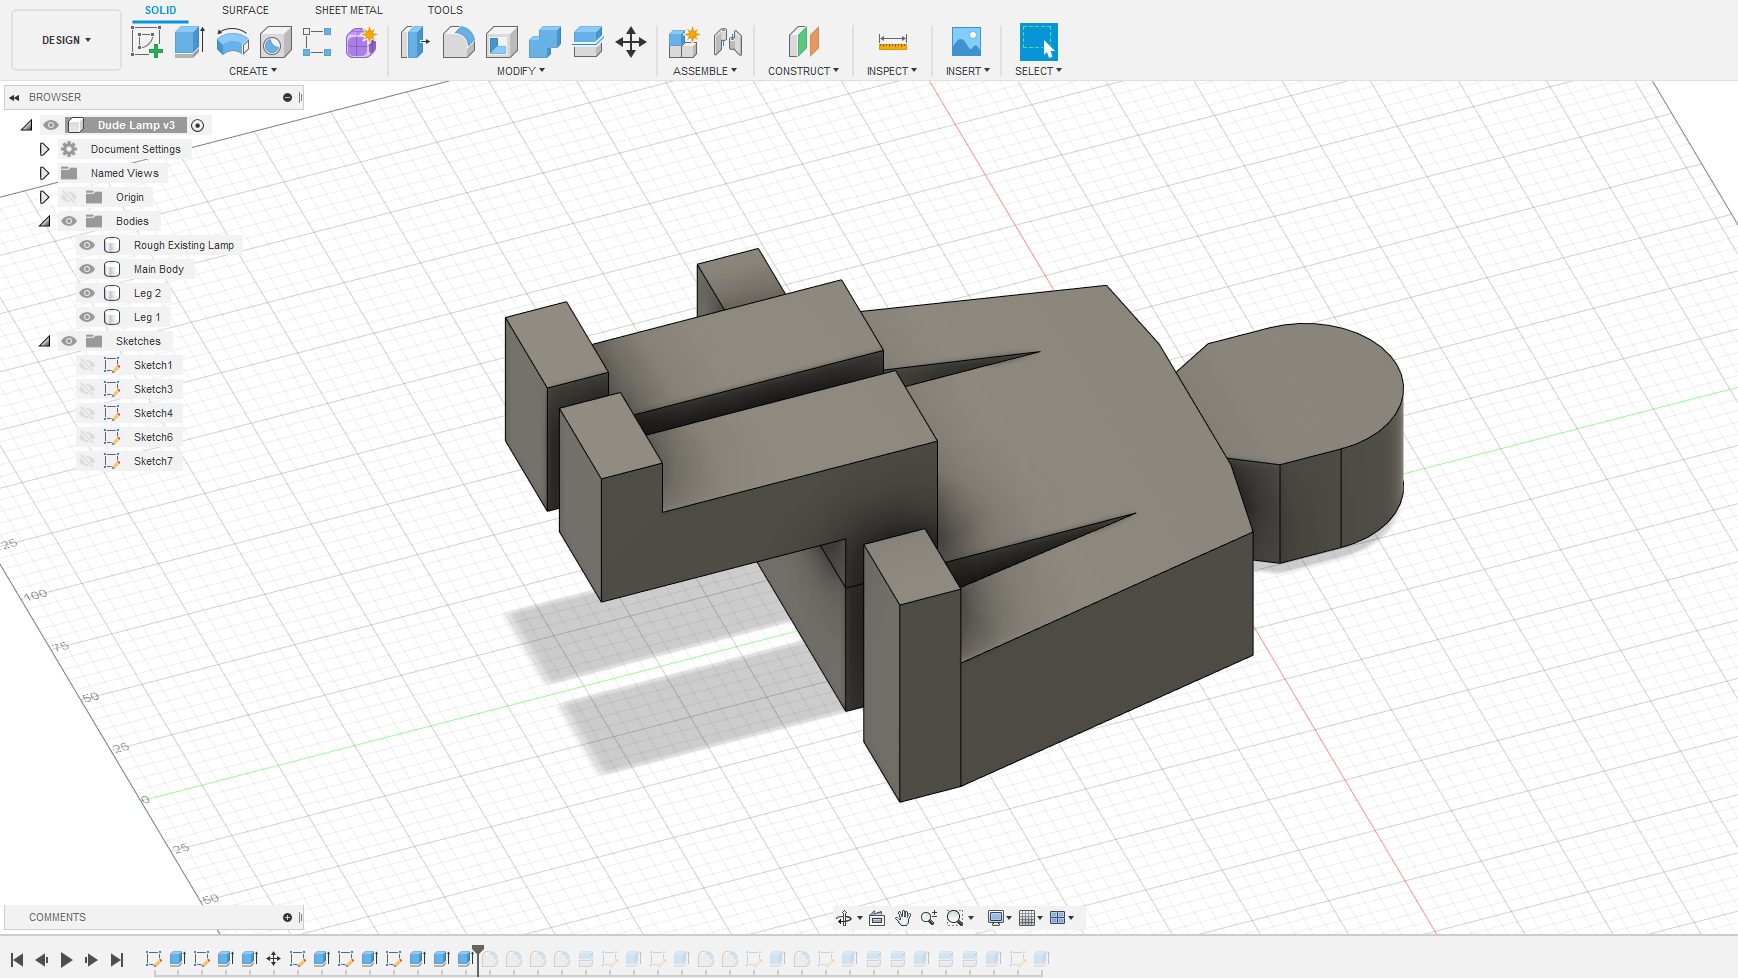Image resolution: width=1738 pixels, height=978 pixels.
Task: Select the Insert image icon
Action: (966, 42)
